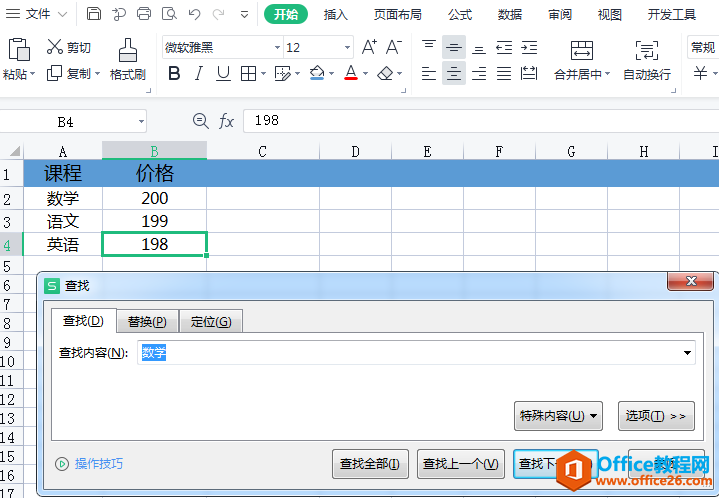Open quick access toolbar customize arrow
The image size is (719, 498).
point(244,14)
